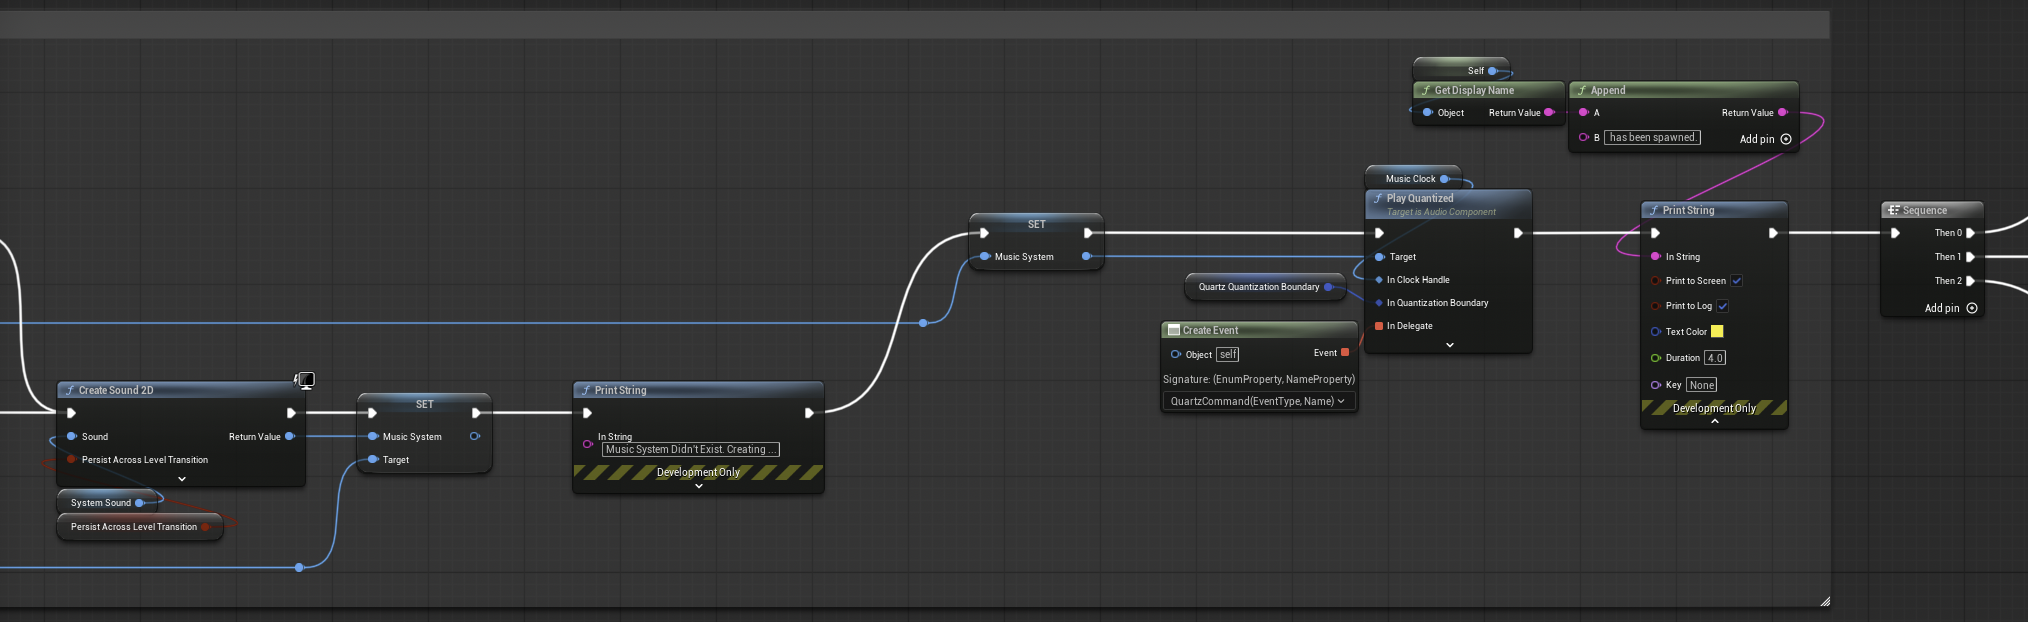The height and width of the screenshot is (622, 2028).
Task: Edit the Key field showing None
Action: pyautogui.click(x=1702, y=385)
